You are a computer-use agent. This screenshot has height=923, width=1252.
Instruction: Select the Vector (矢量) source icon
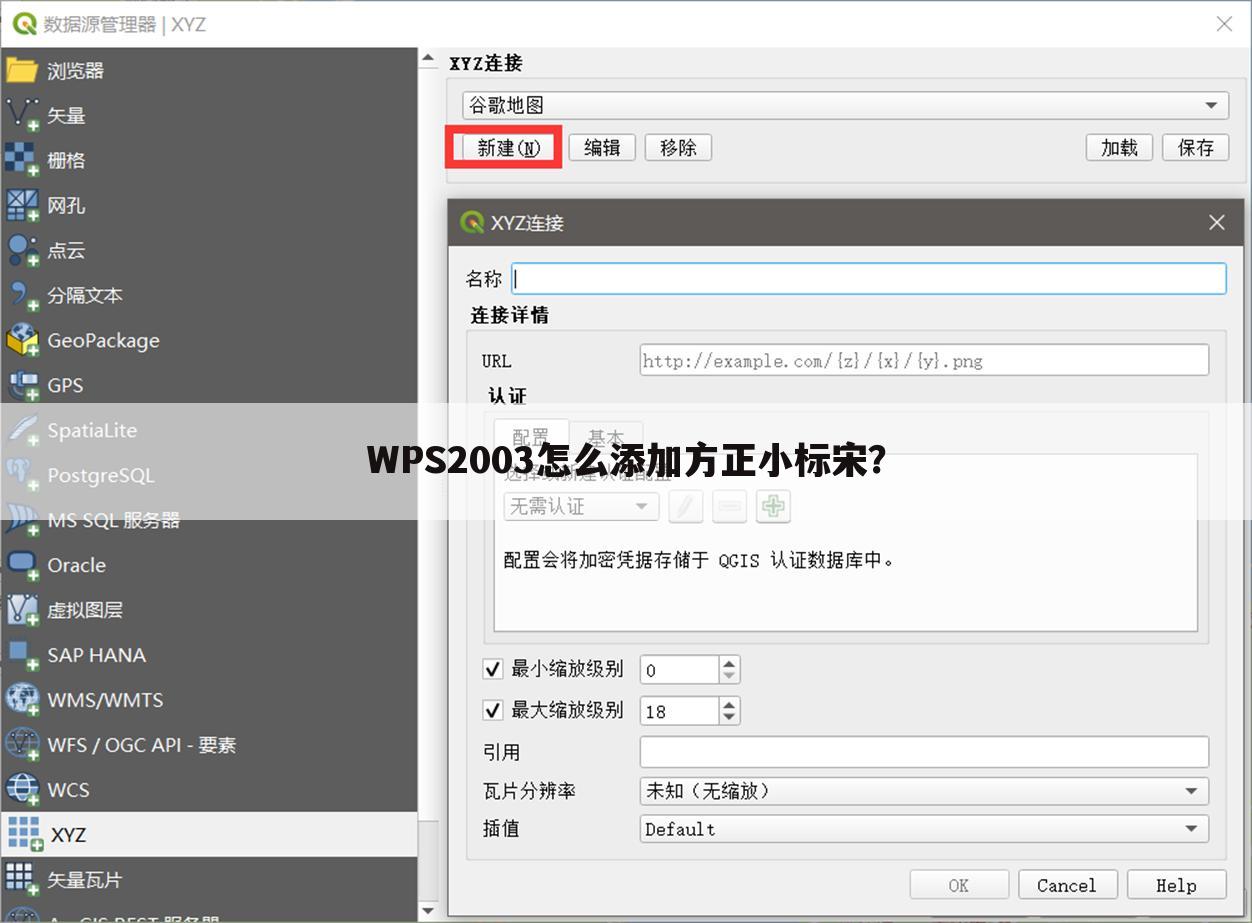click(x=22, y=115)
